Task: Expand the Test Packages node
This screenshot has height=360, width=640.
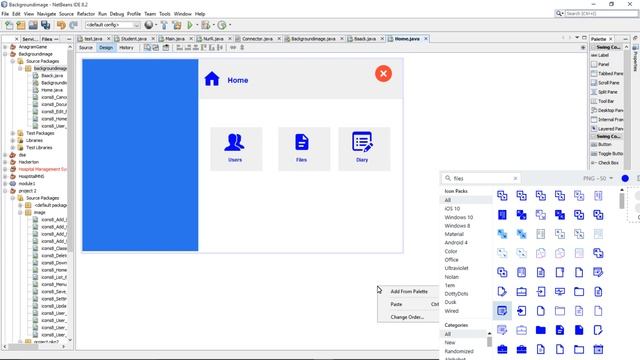Action: [x=13, y=133]
